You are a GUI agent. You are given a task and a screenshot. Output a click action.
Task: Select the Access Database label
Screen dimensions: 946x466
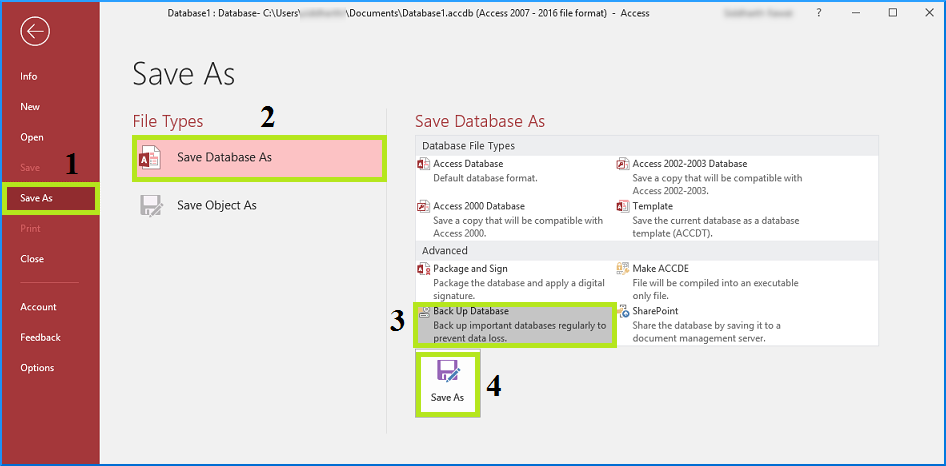pos(468,164)
